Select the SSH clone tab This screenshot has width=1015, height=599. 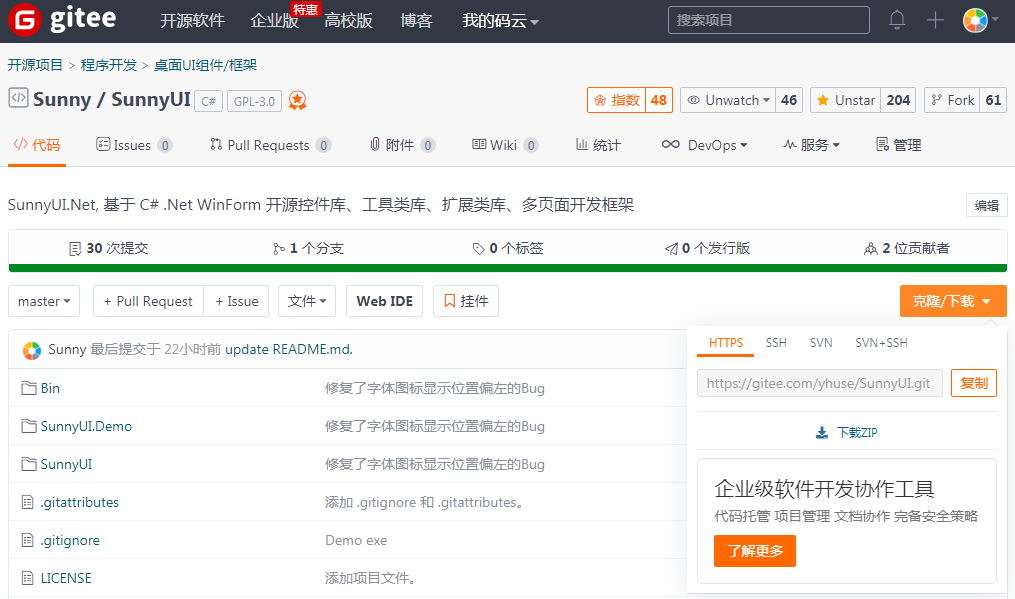click(x=776, y=343)
